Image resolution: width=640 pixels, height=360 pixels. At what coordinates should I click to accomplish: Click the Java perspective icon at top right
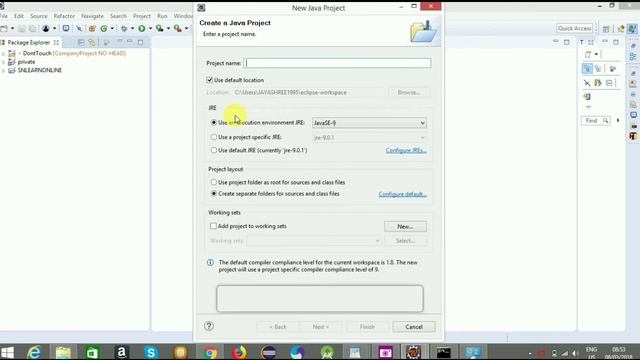(632, 29)
